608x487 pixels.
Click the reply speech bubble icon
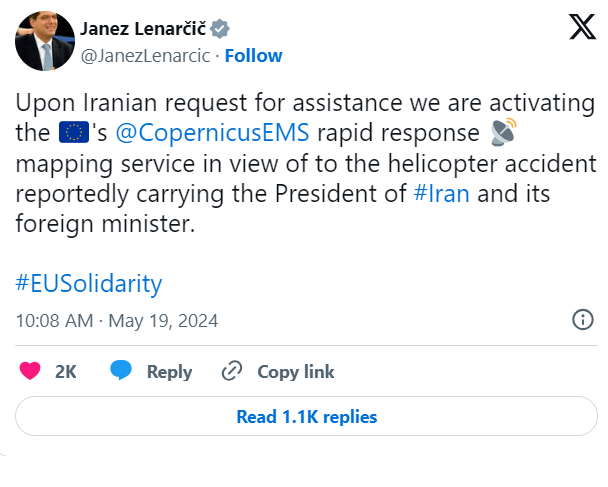tap(122, 371)
